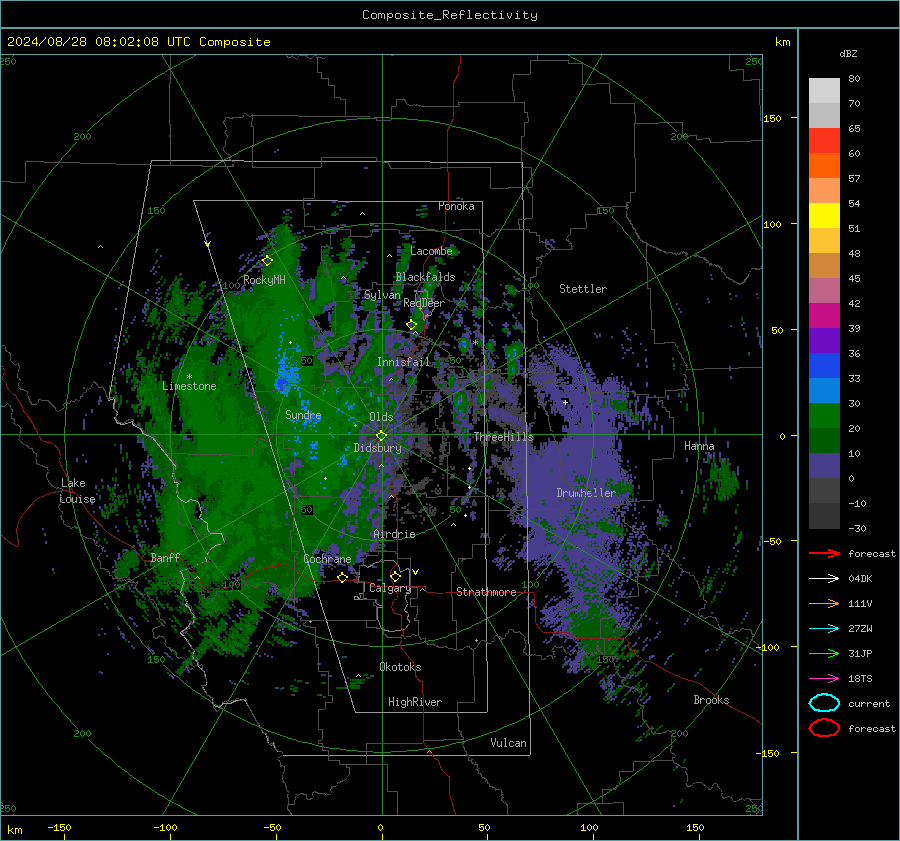
Task: Click the cyan current ellipse icon
Action: [824, 703]
